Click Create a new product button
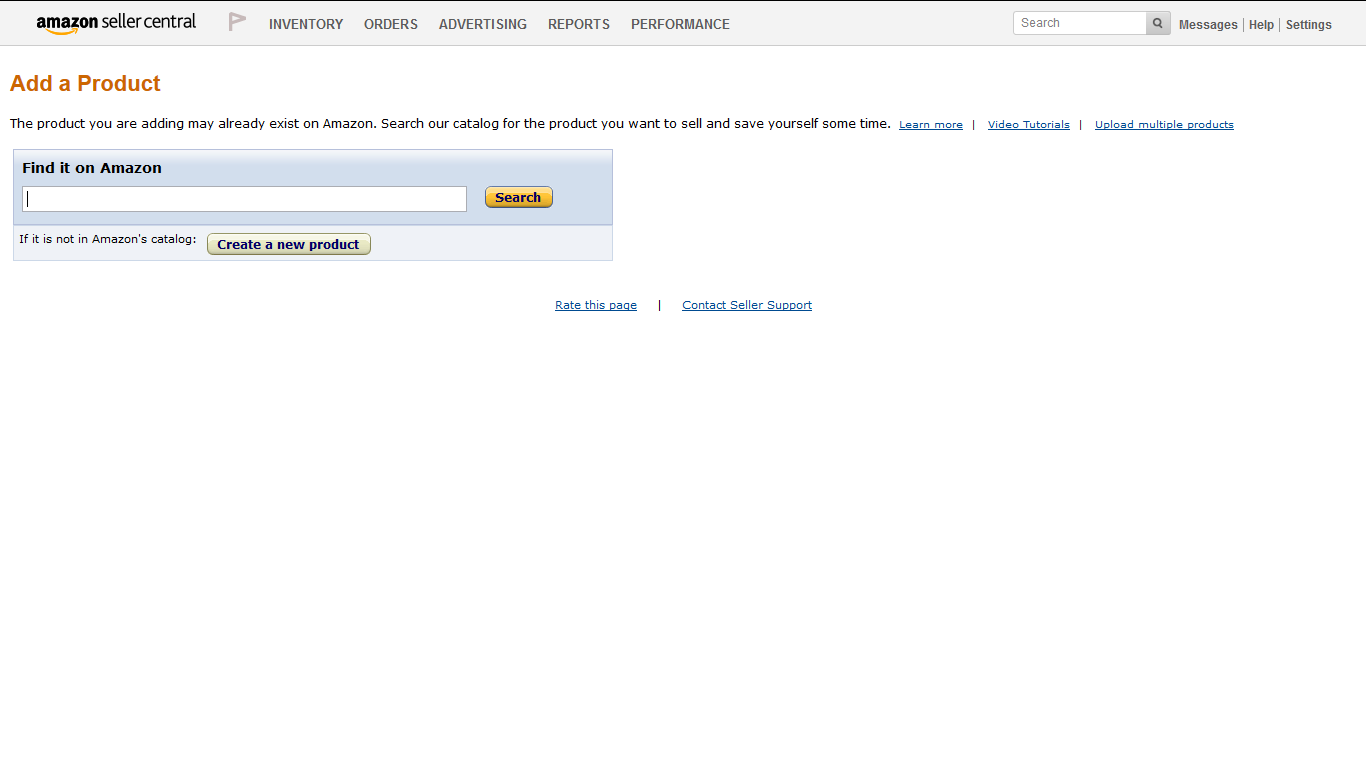 coord(289,244)
